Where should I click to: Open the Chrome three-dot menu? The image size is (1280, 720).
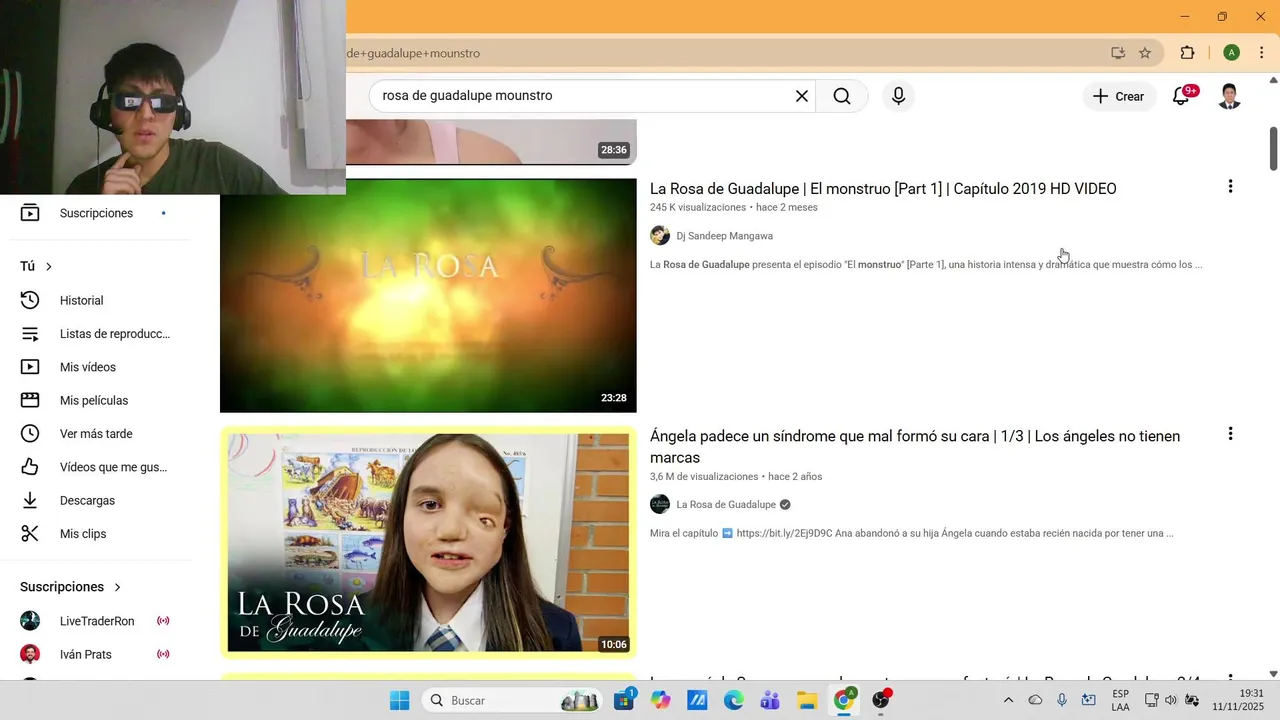pyautogui.click(x=1261, y=53)
